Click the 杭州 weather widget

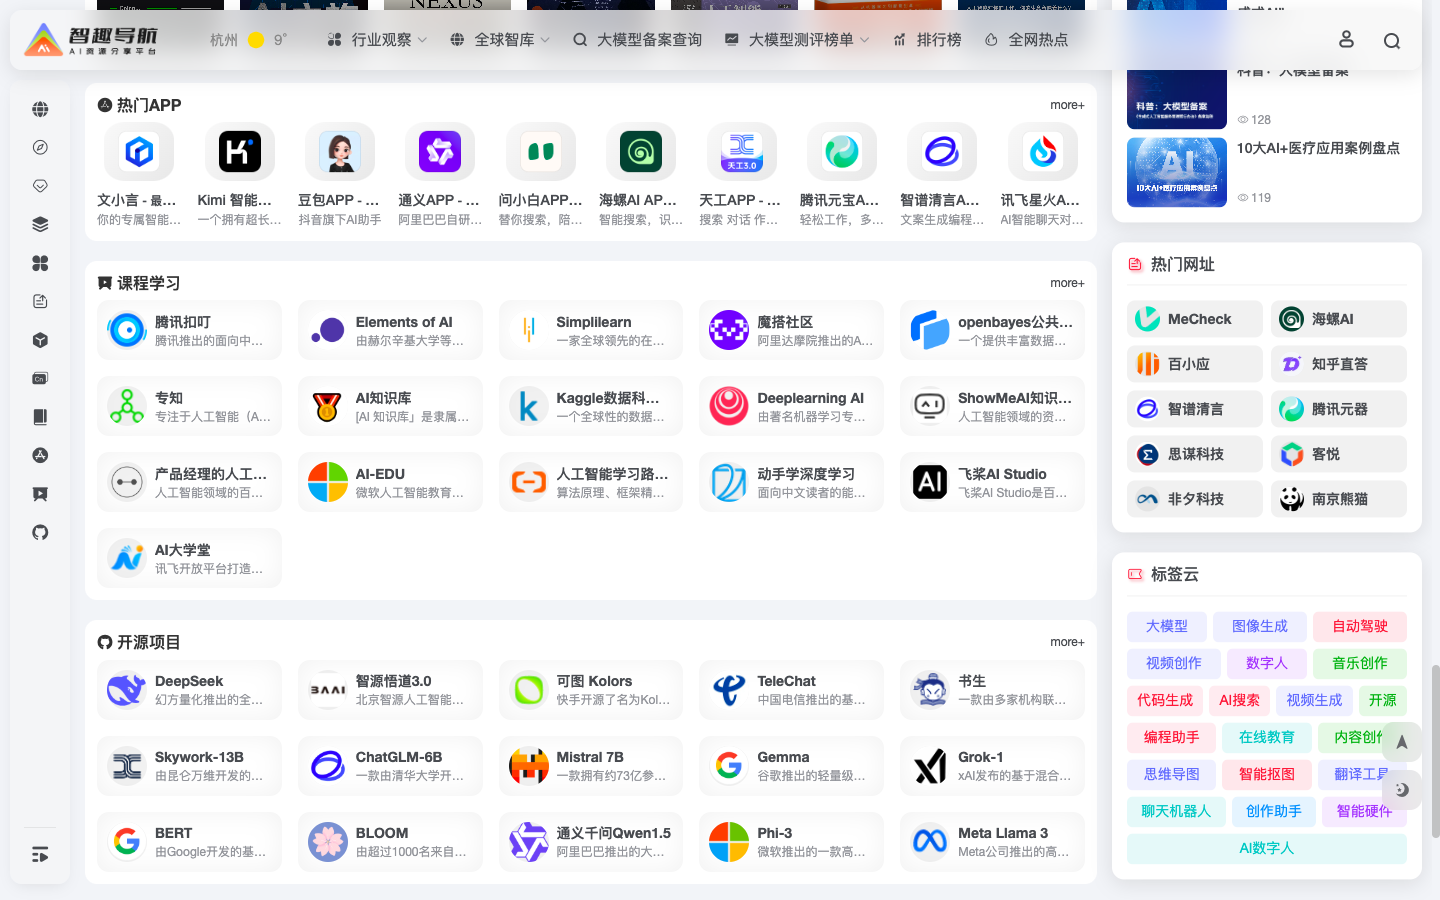coord(248,40)
